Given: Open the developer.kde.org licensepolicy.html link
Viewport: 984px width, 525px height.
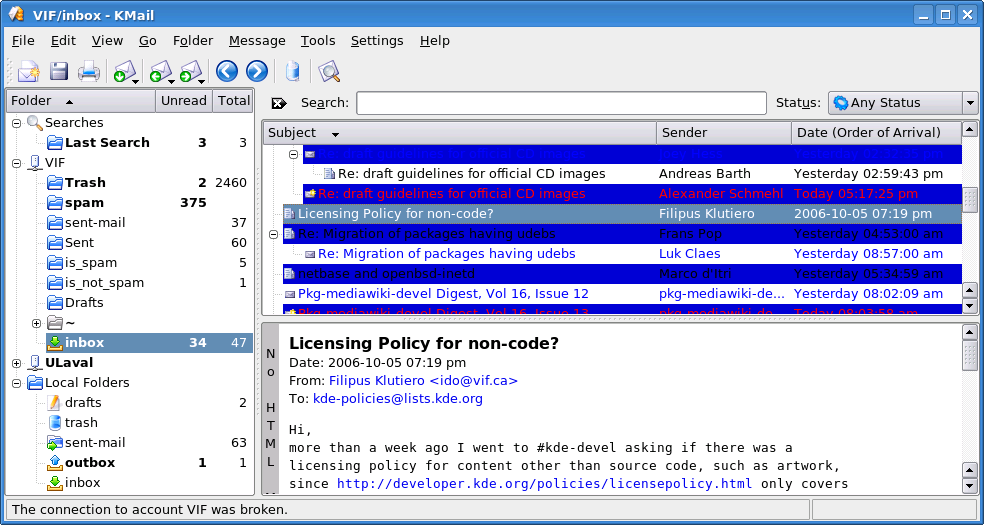Looking at the screenshot, I should [x=545, y=484].
